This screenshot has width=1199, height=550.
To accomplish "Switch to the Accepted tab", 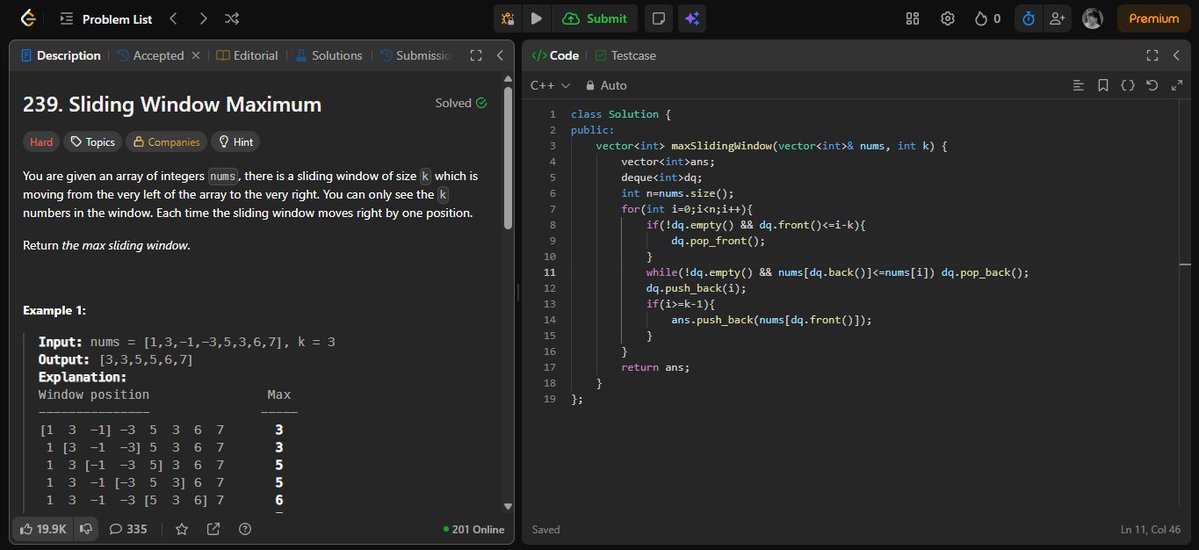I will [150, 56].
